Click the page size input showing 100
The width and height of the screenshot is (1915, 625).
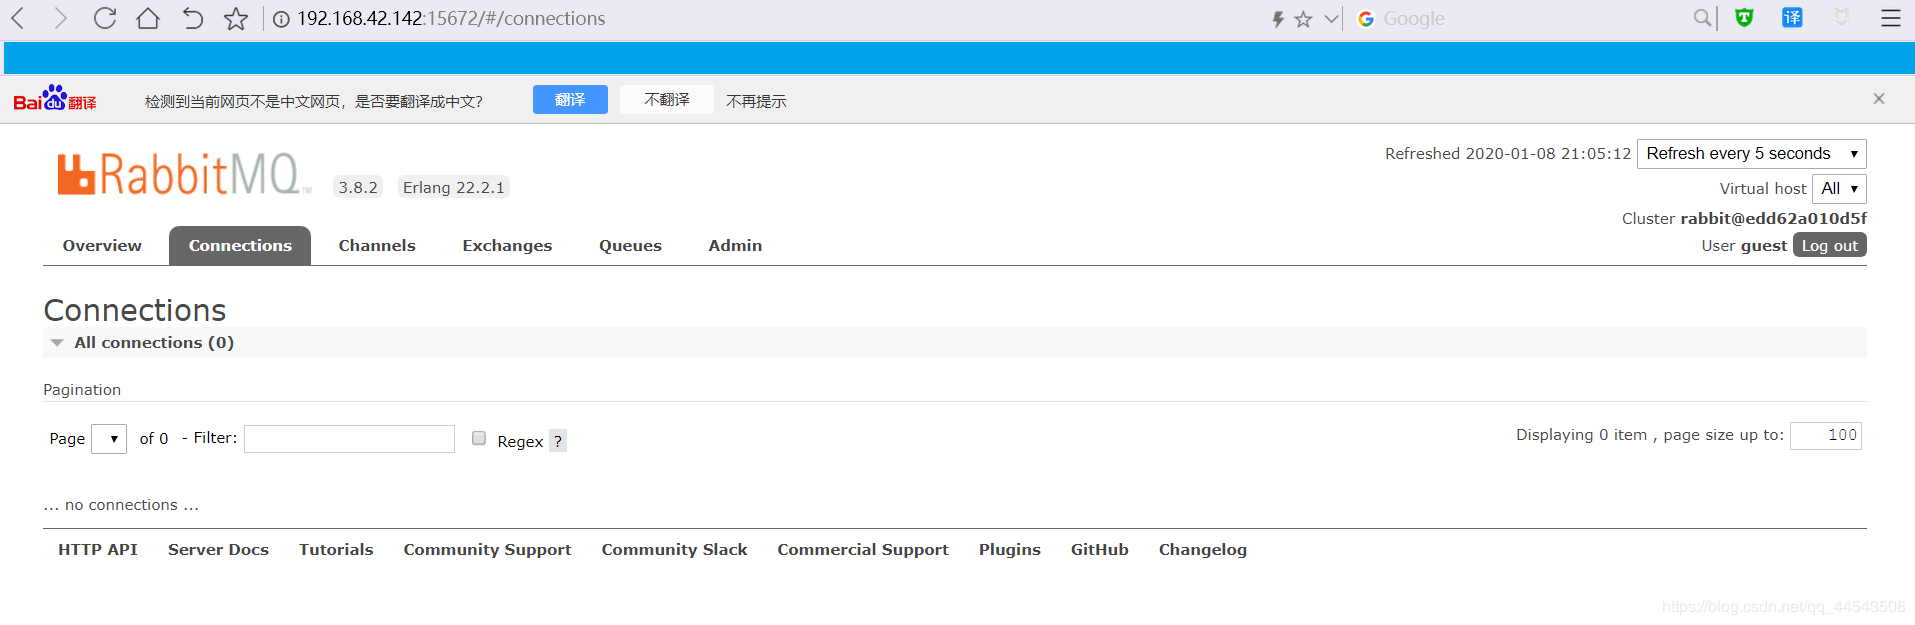coord(1825,435)
